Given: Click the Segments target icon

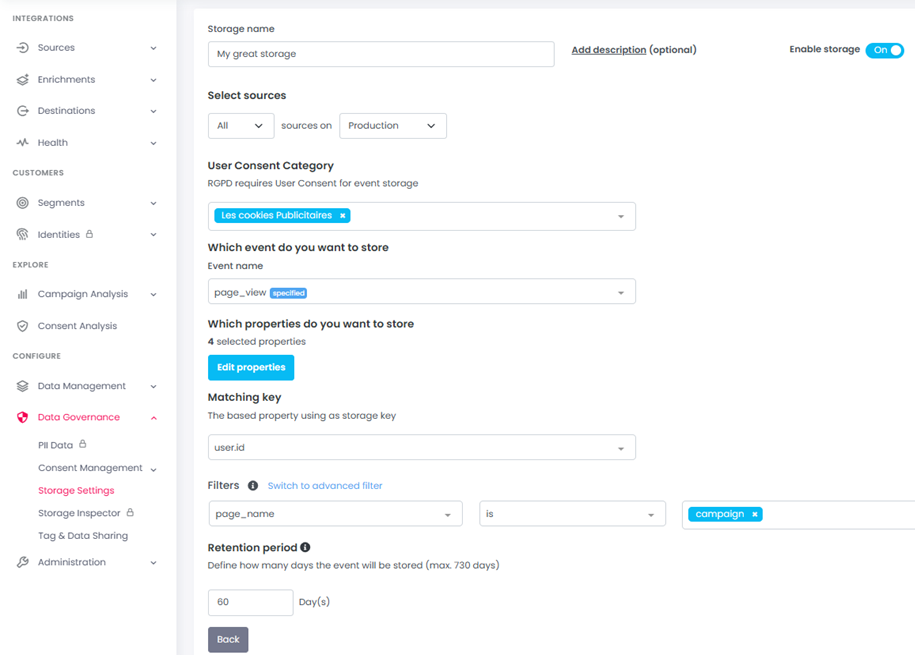Looking at the screenshot, I should tap(22, 203).
